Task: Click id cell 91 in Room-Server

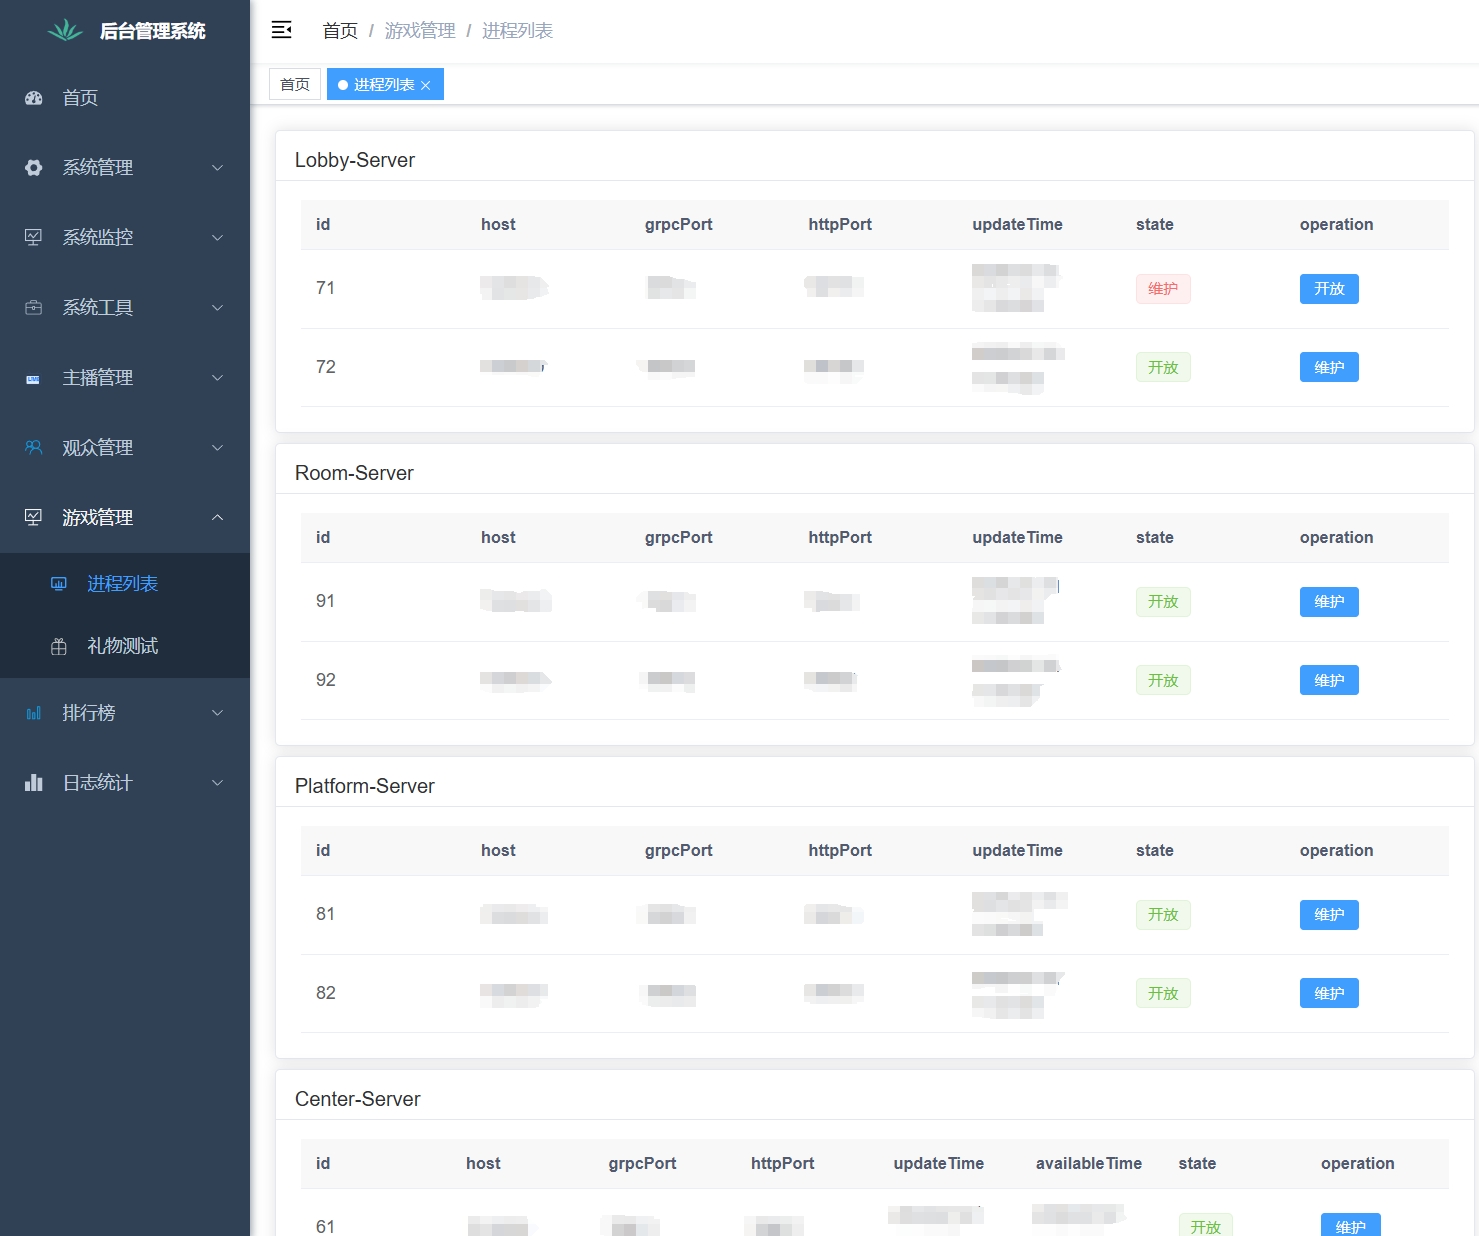Action: 325,601
